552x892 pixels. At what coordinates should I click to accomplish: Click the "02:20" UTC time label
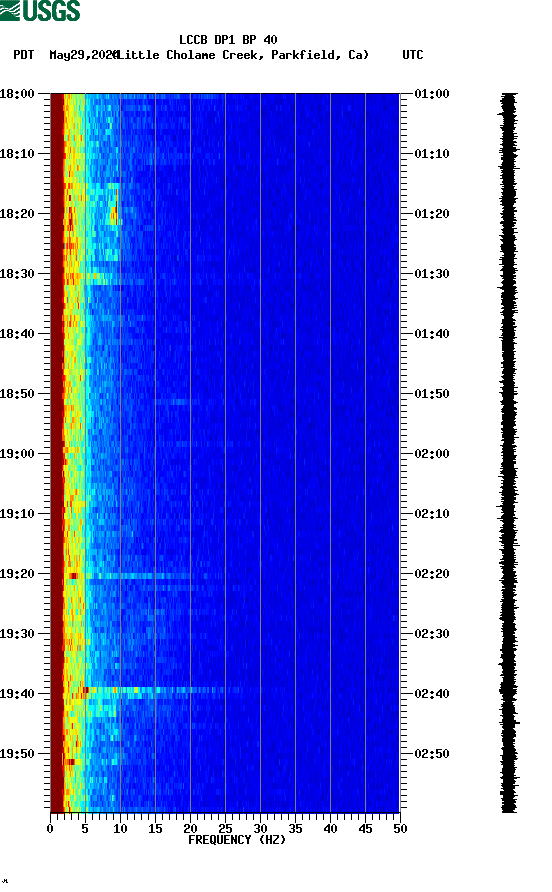pos(432,573)
